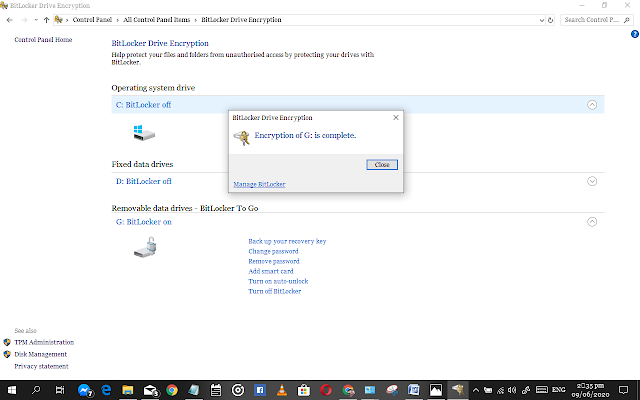Click active BitLocker taskbar icon
Image resolution: width=640 pixels, height=400 pixels.
pyautogui.click(x=458, y=390)
